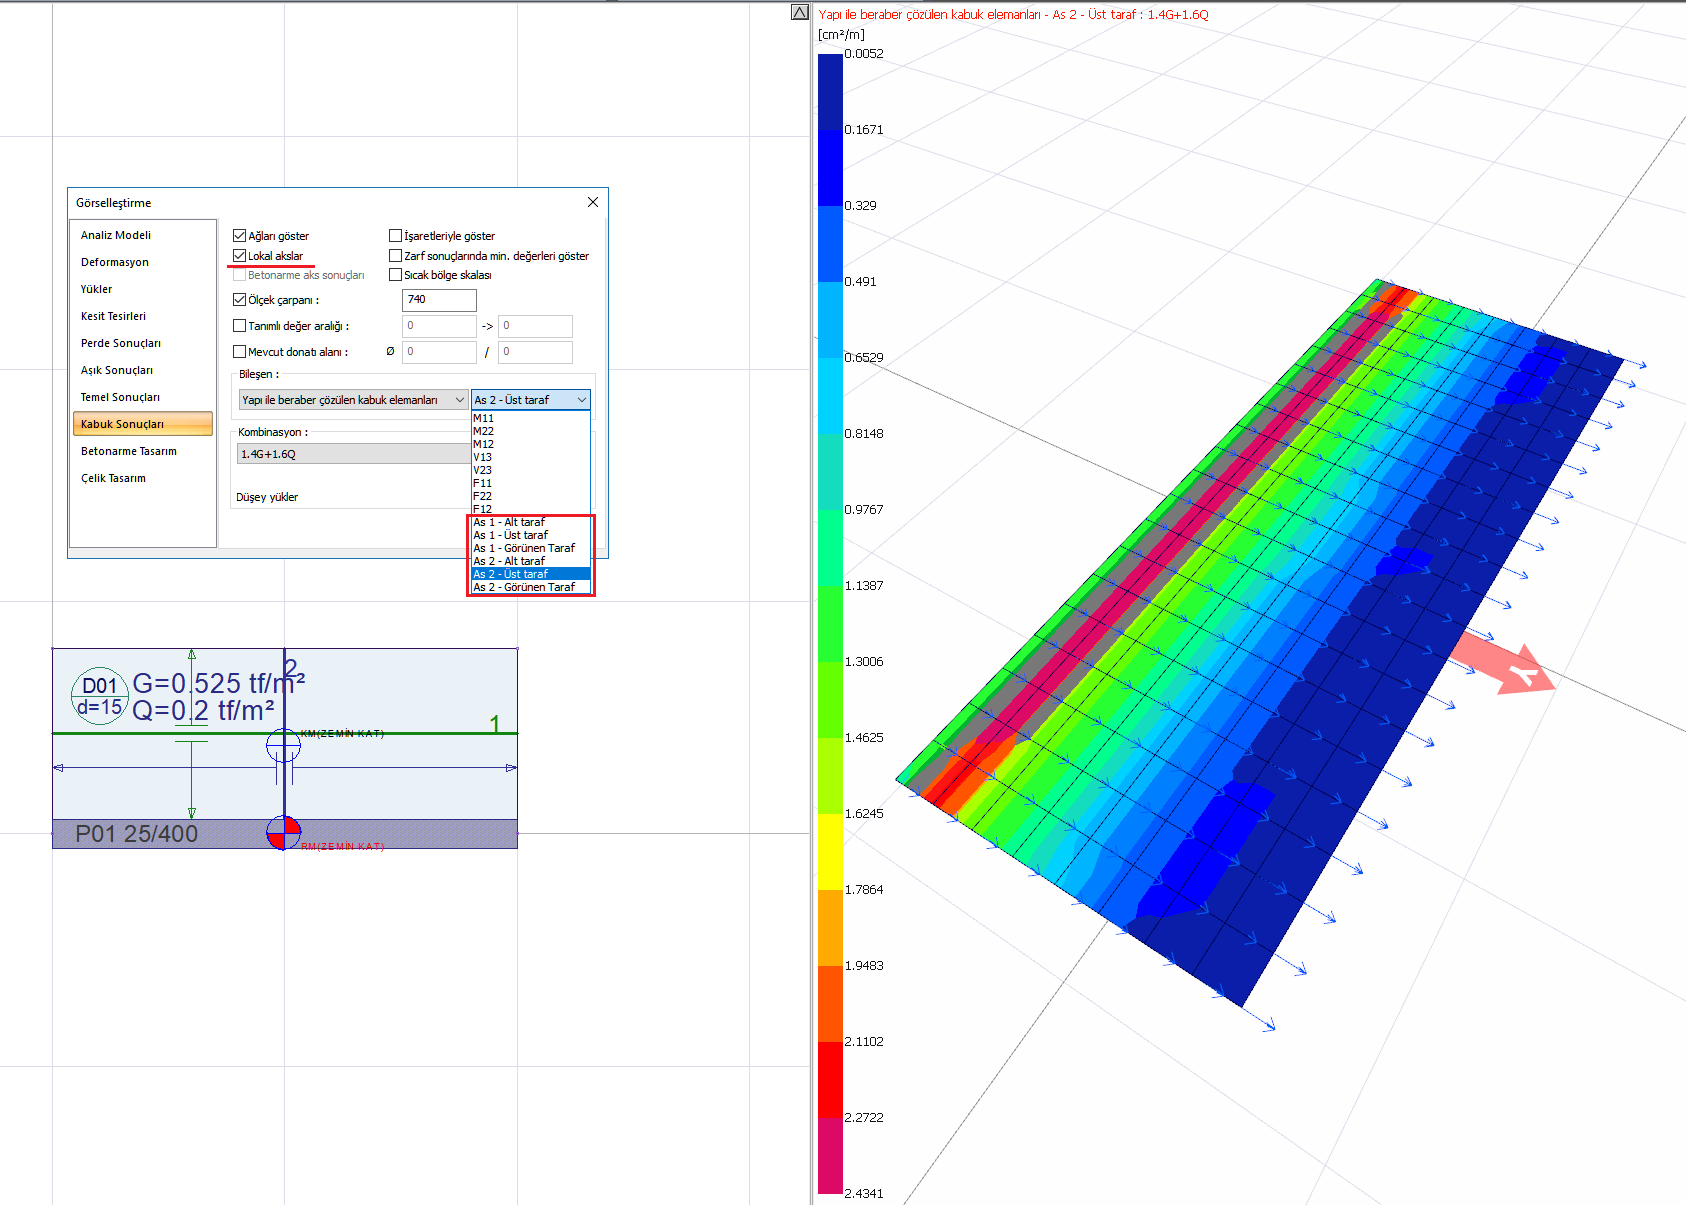Viewport: 1686px width, 1205px height.
Task: Enable Sıcak bölge skalası option
Action: (396, 275)
